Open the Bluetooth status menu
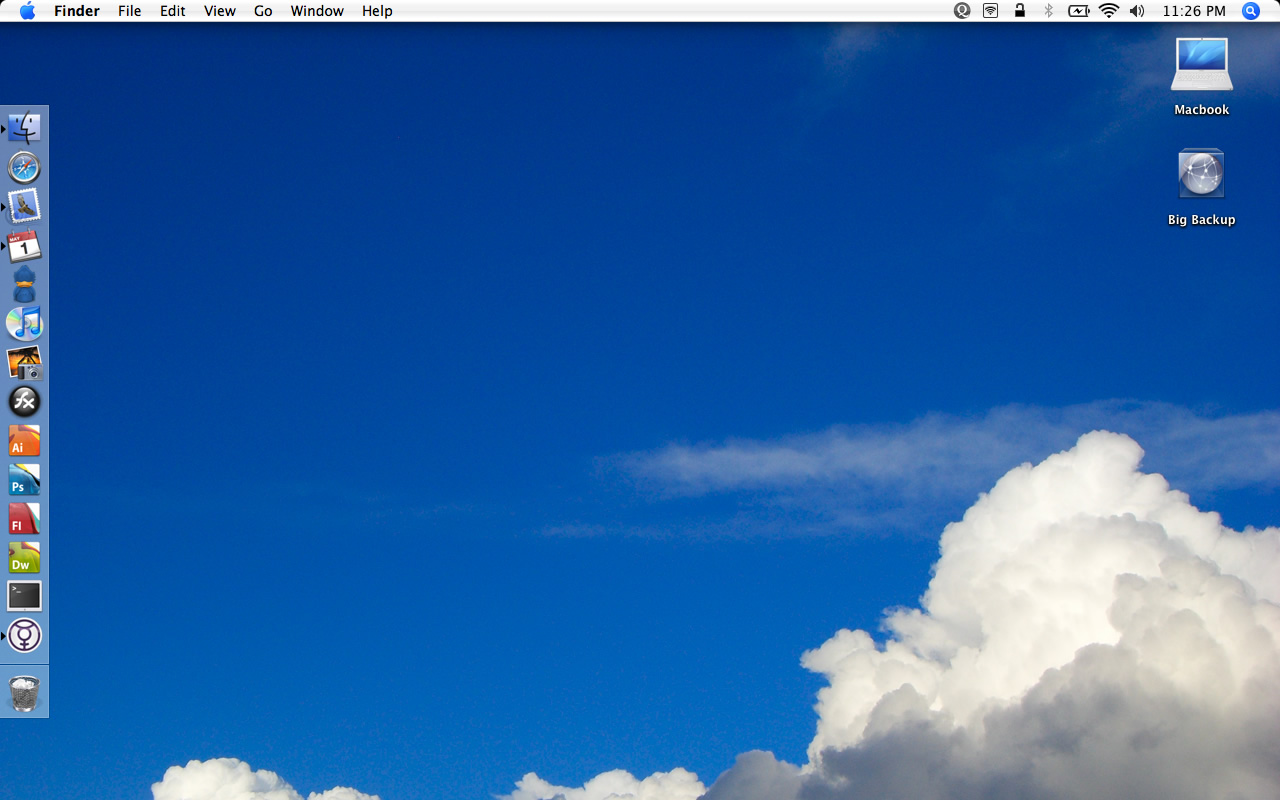 coord(1048,11)
